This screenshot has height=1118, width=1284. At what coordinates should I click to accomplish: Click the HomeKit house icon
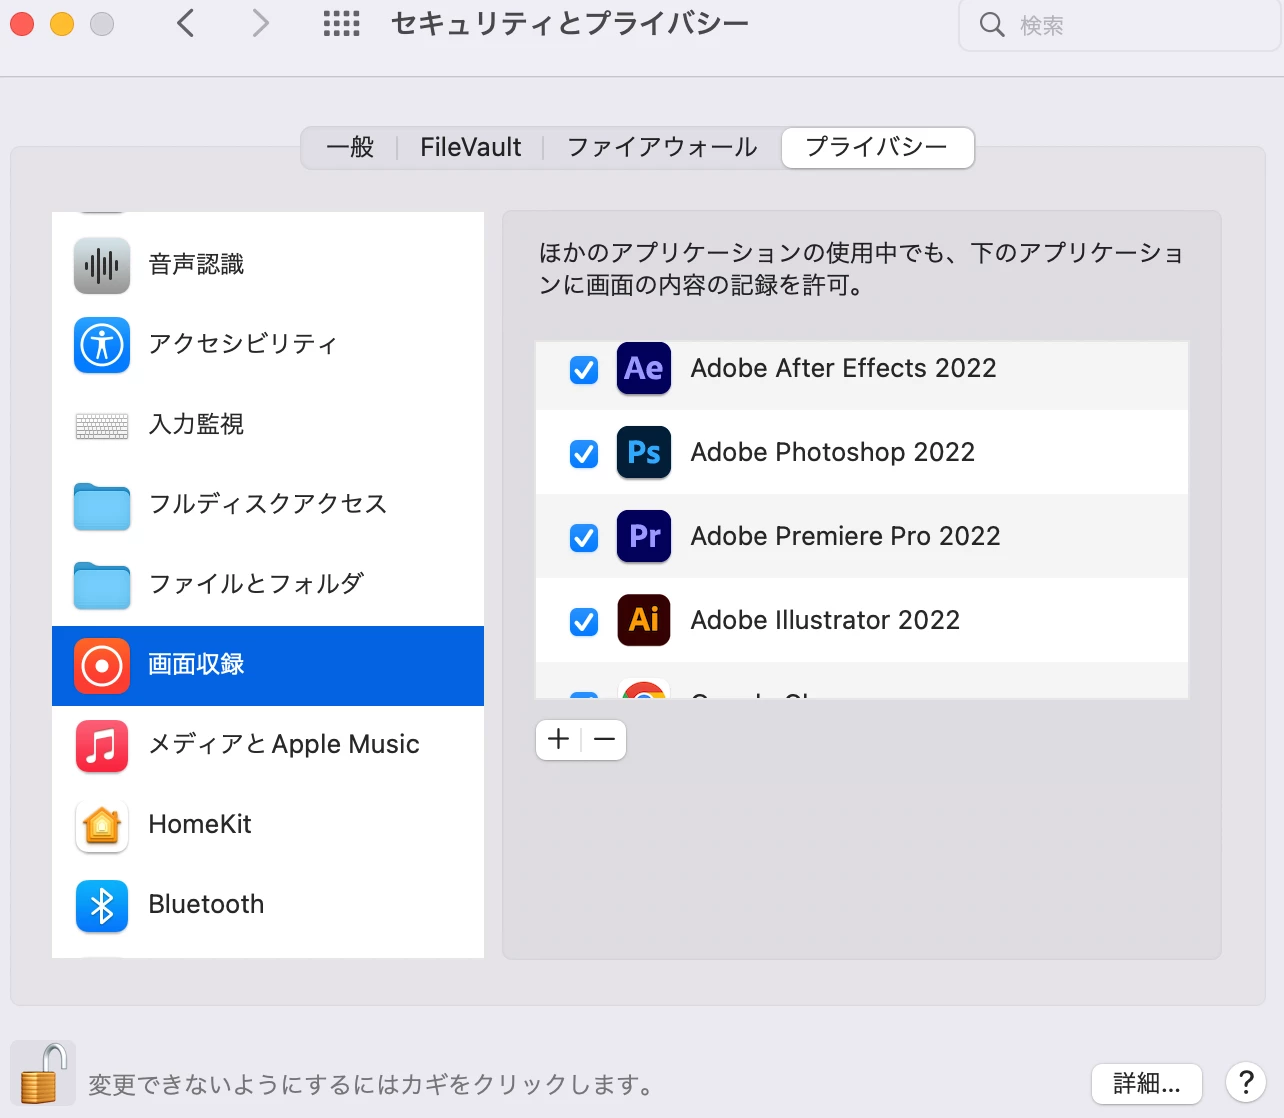(x=102, y=826)
